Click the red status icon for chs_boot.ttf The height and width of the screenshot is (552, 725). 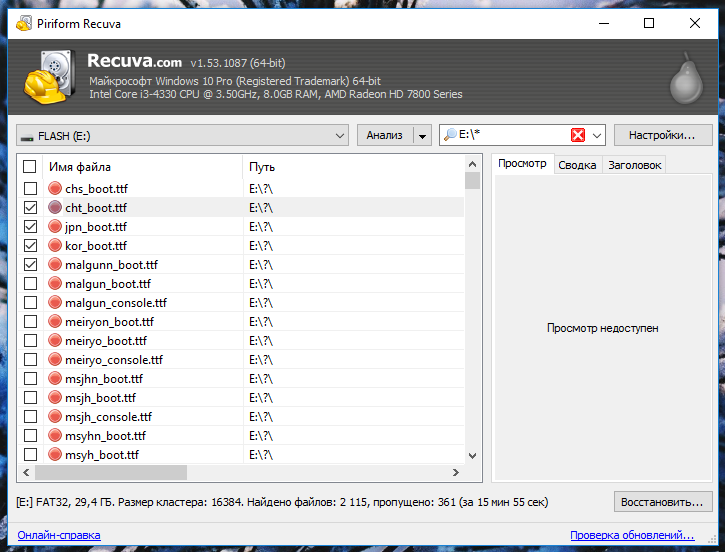click(55, 188)
